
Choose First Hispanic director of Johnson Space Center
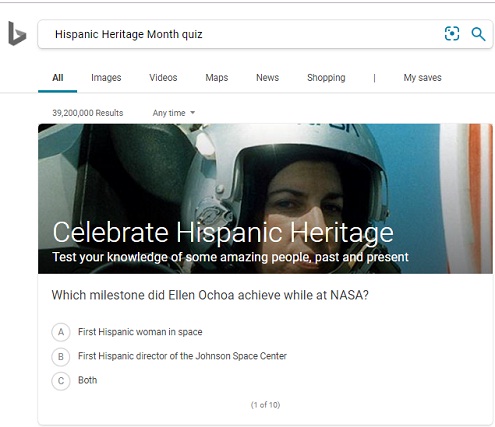(182, 356)
